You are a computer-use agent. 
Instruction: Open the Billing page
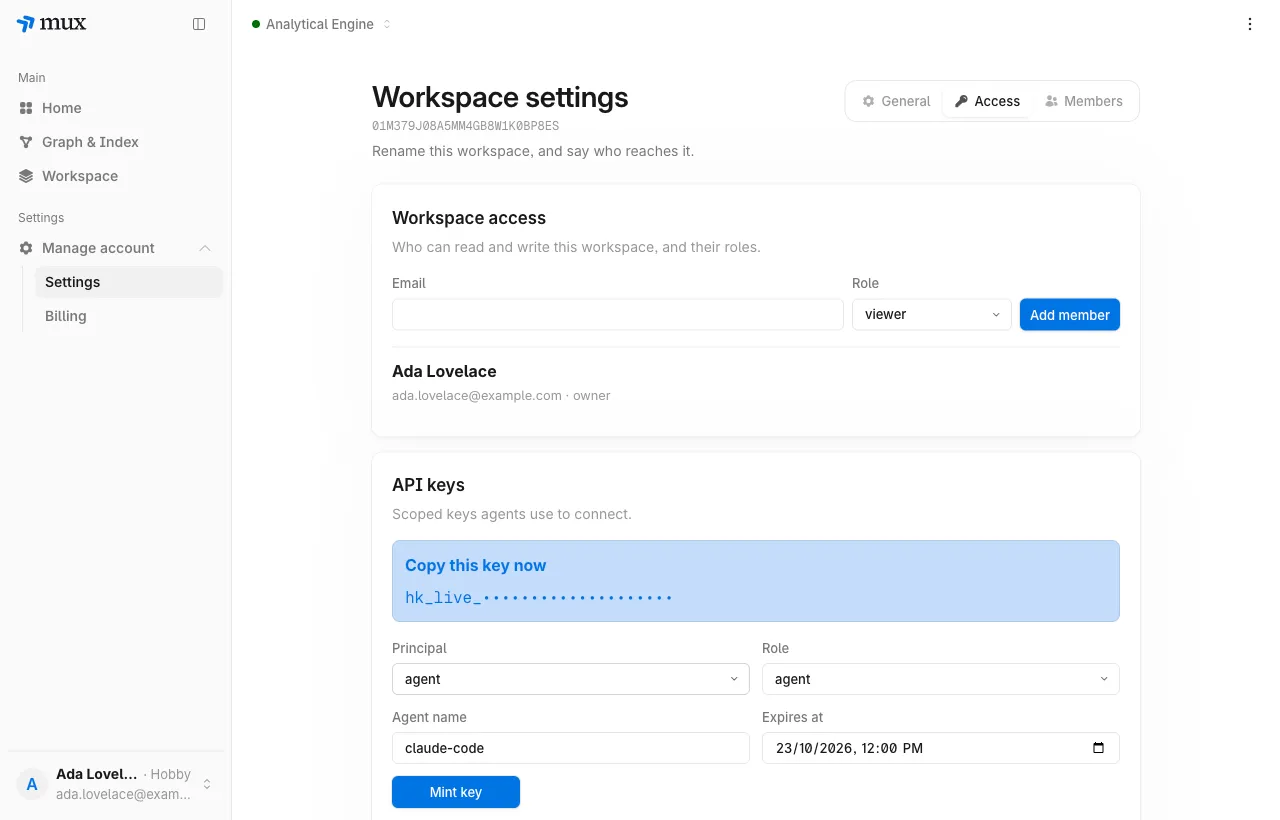[128, 316]
